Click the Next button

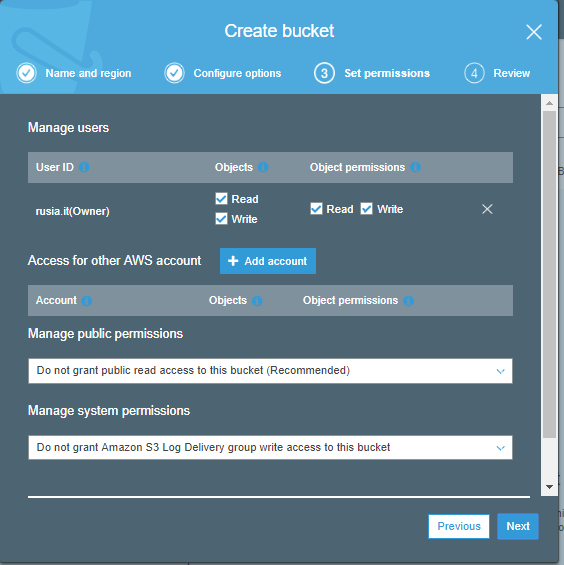click(x=518, y=526)
